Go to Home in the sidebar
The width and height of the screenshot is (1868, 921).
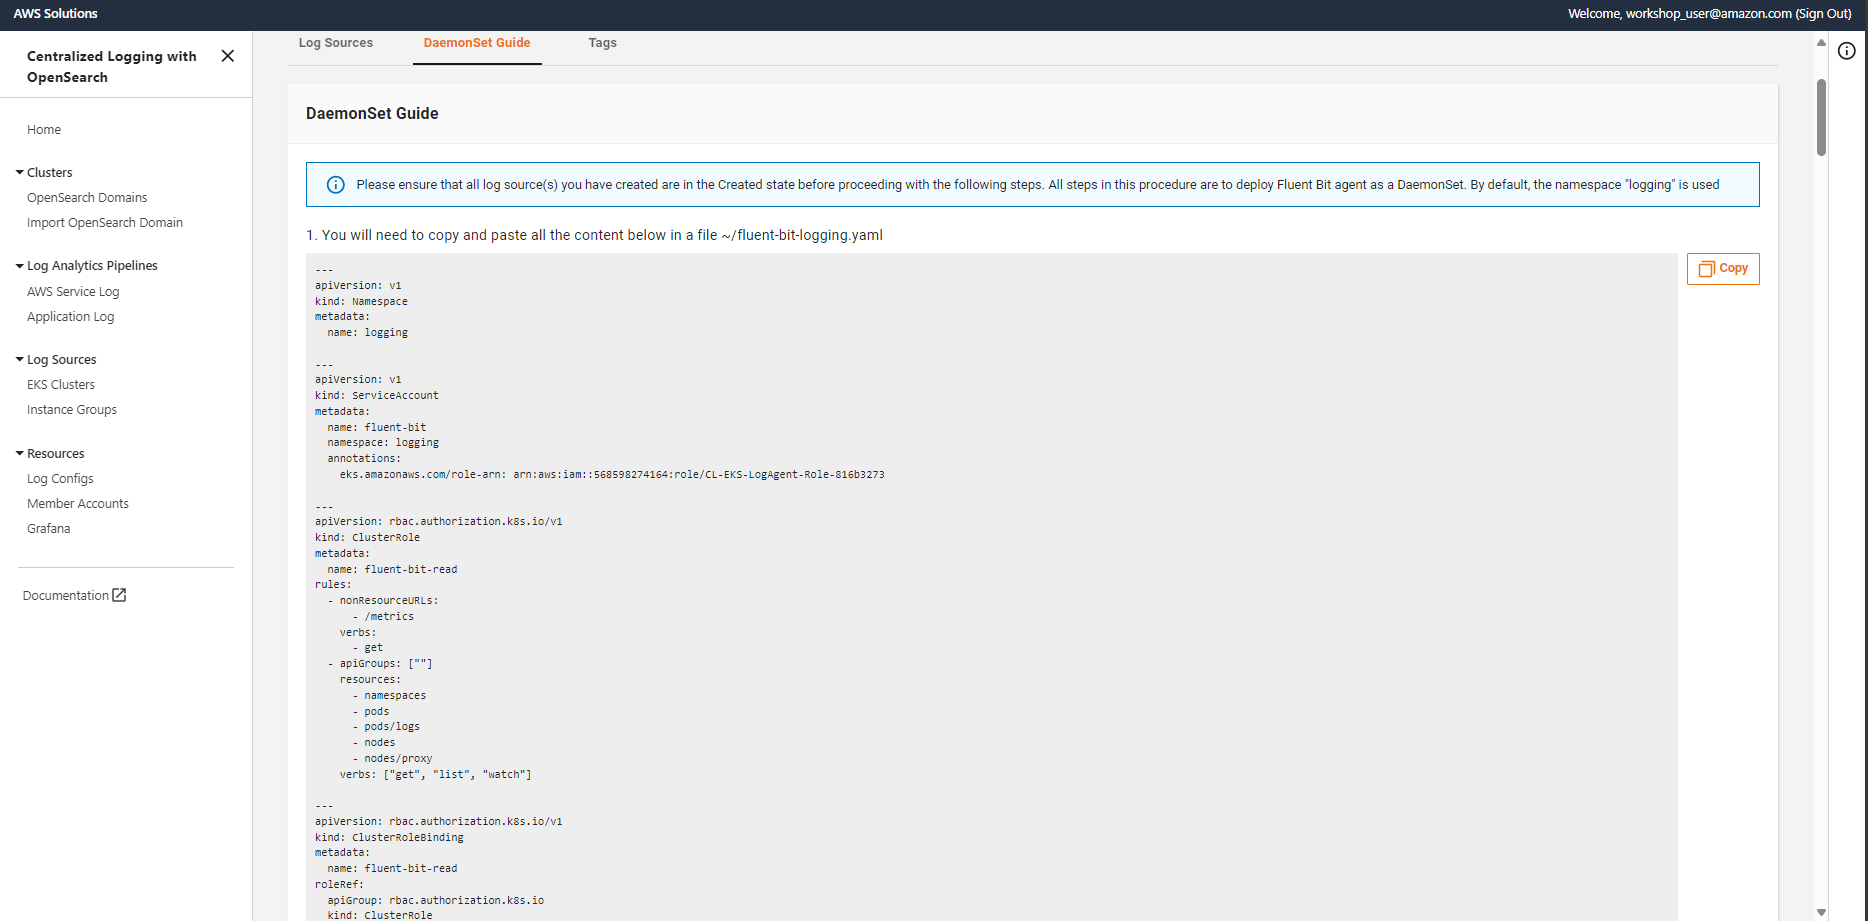point(44,130)
